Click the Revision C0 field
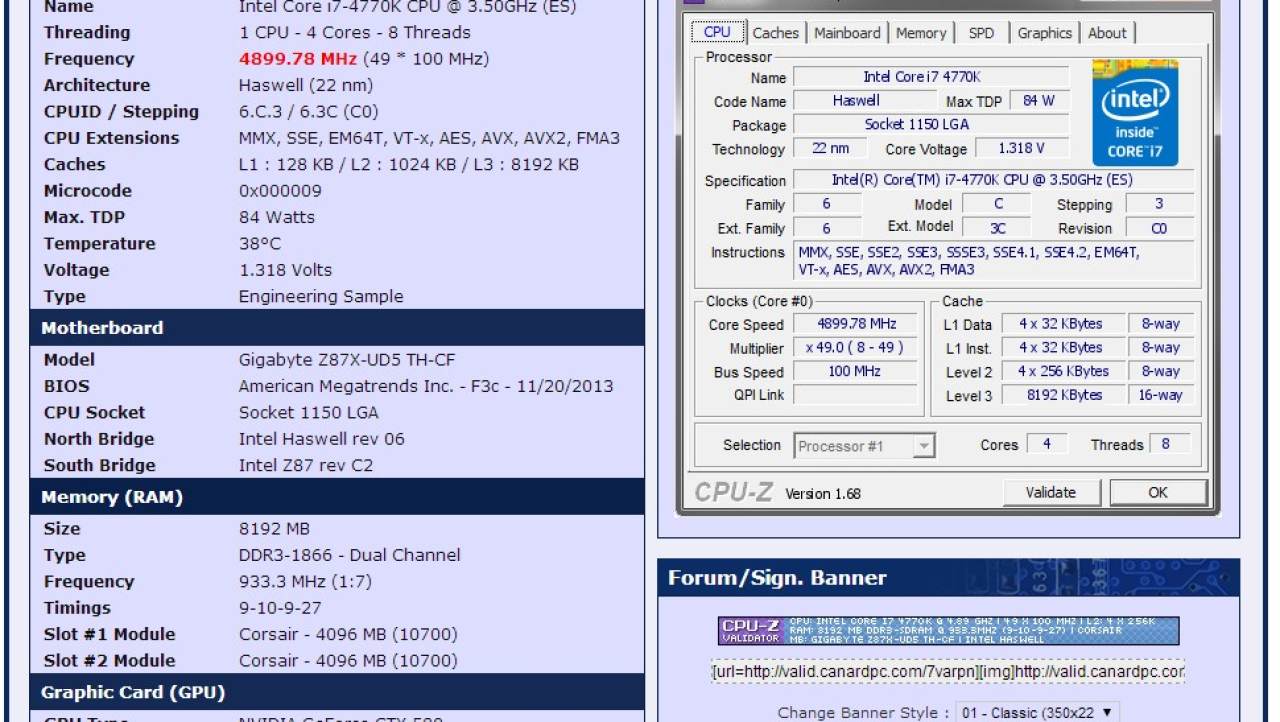Viewport: 1280px width, 722px height. tap(1159, 228)
